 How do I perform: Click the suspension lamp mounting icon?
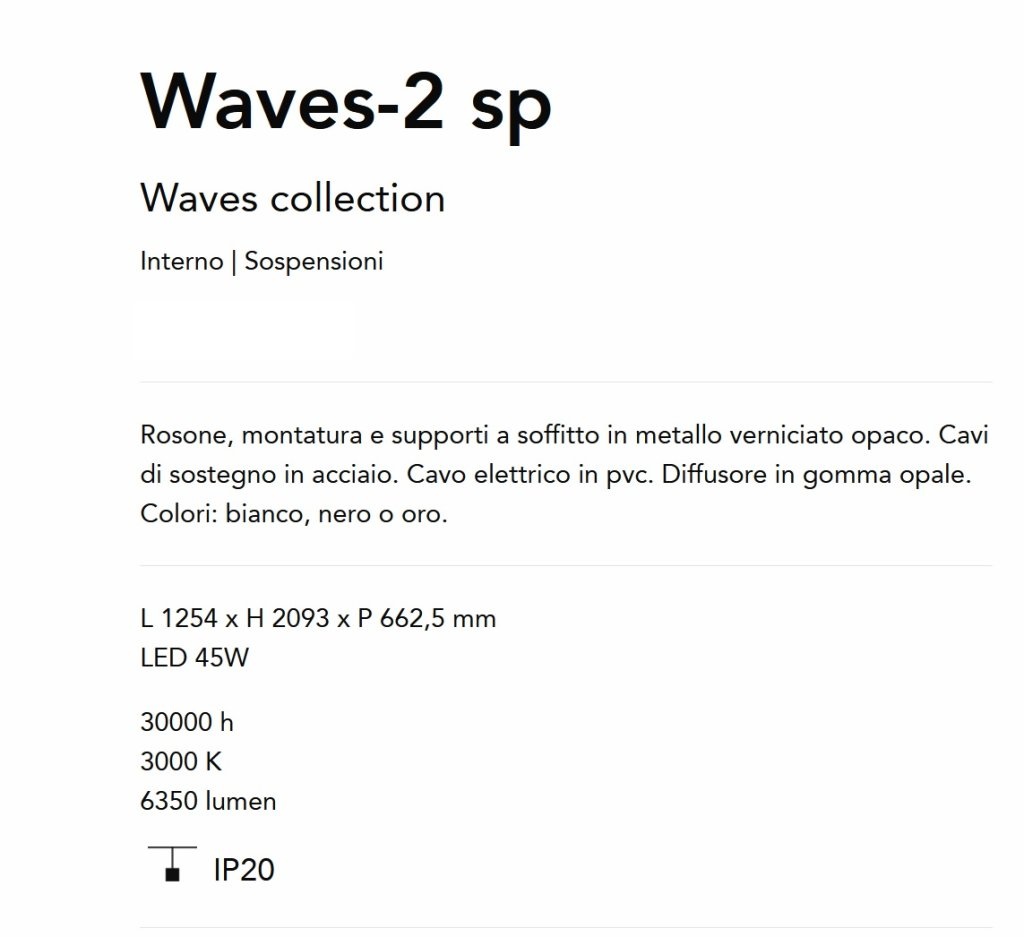click(172, 864)
